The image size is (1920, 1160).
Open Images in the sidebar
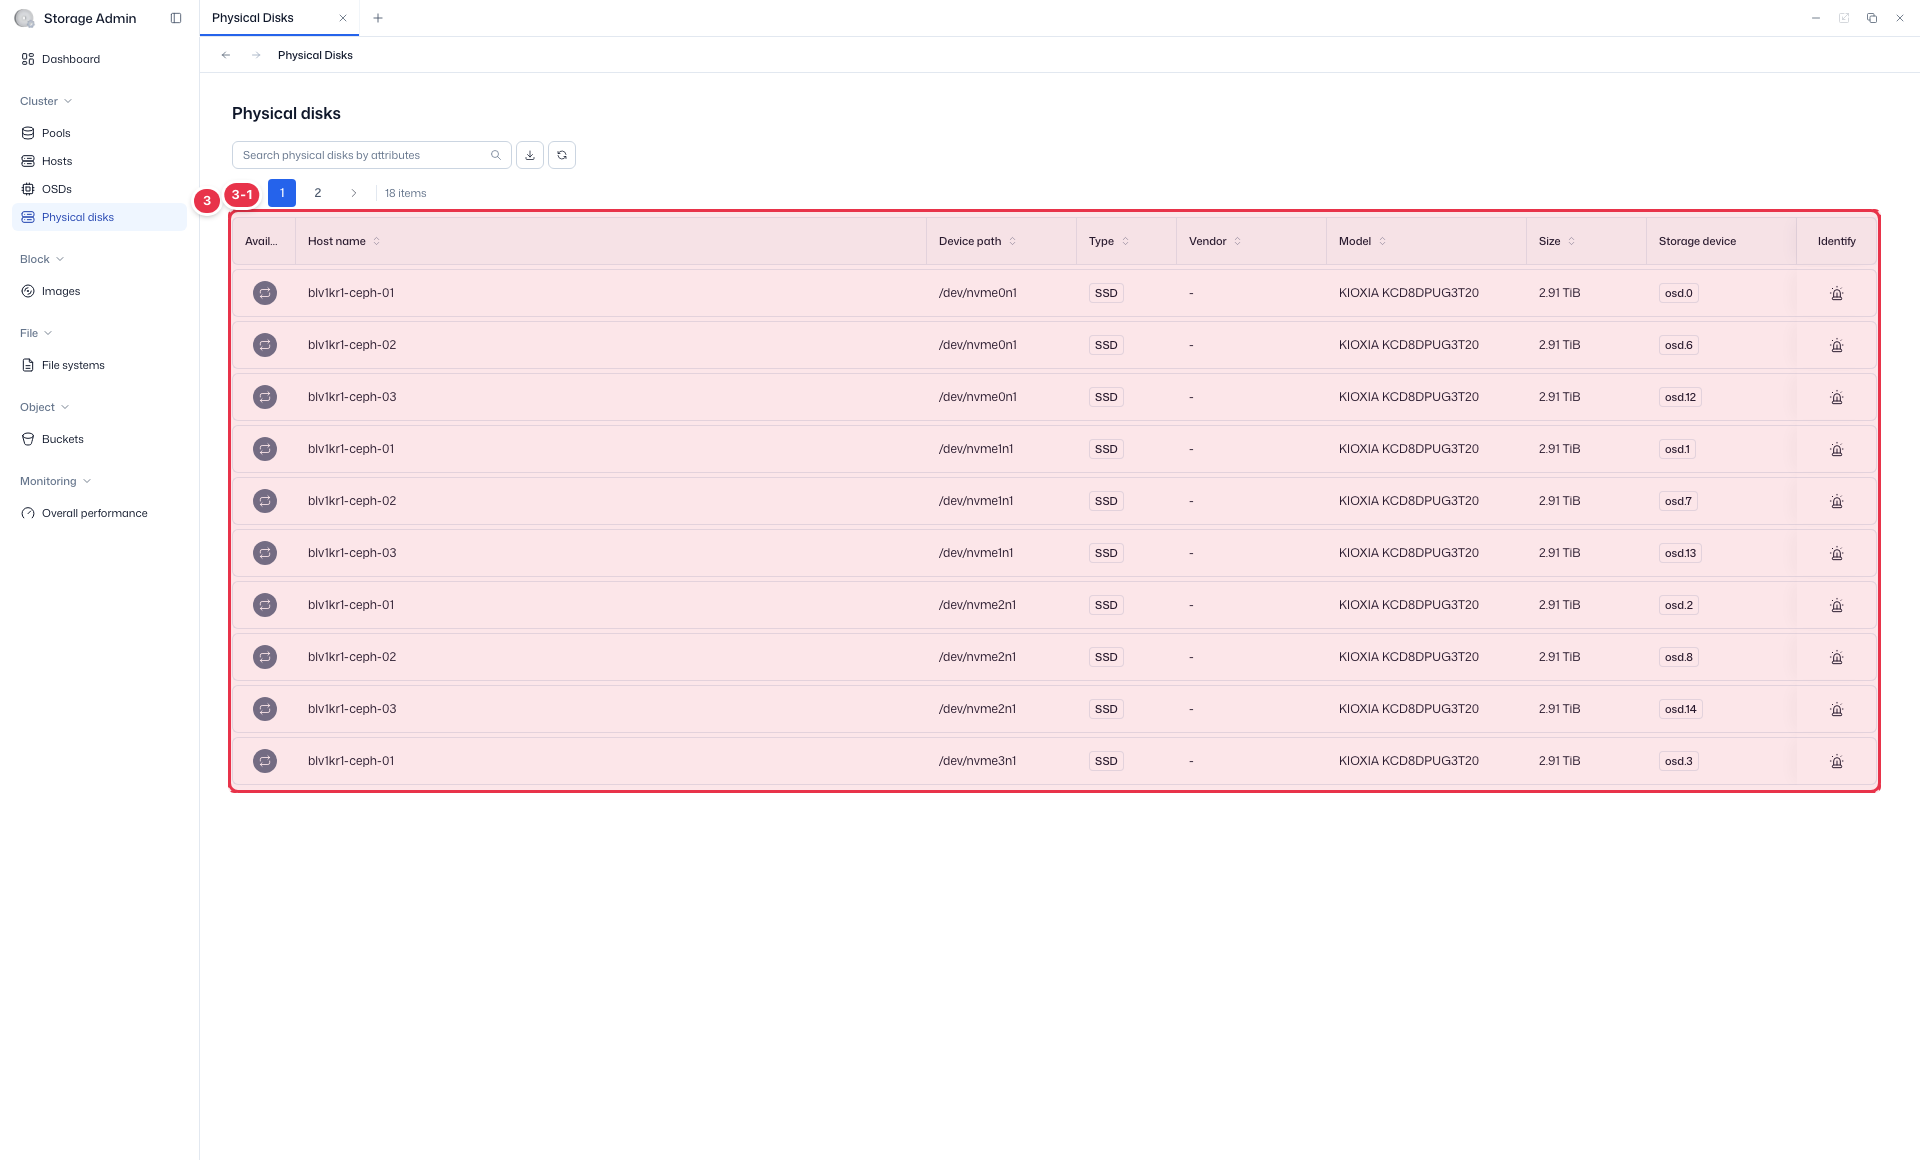click(x=99, y=291)
